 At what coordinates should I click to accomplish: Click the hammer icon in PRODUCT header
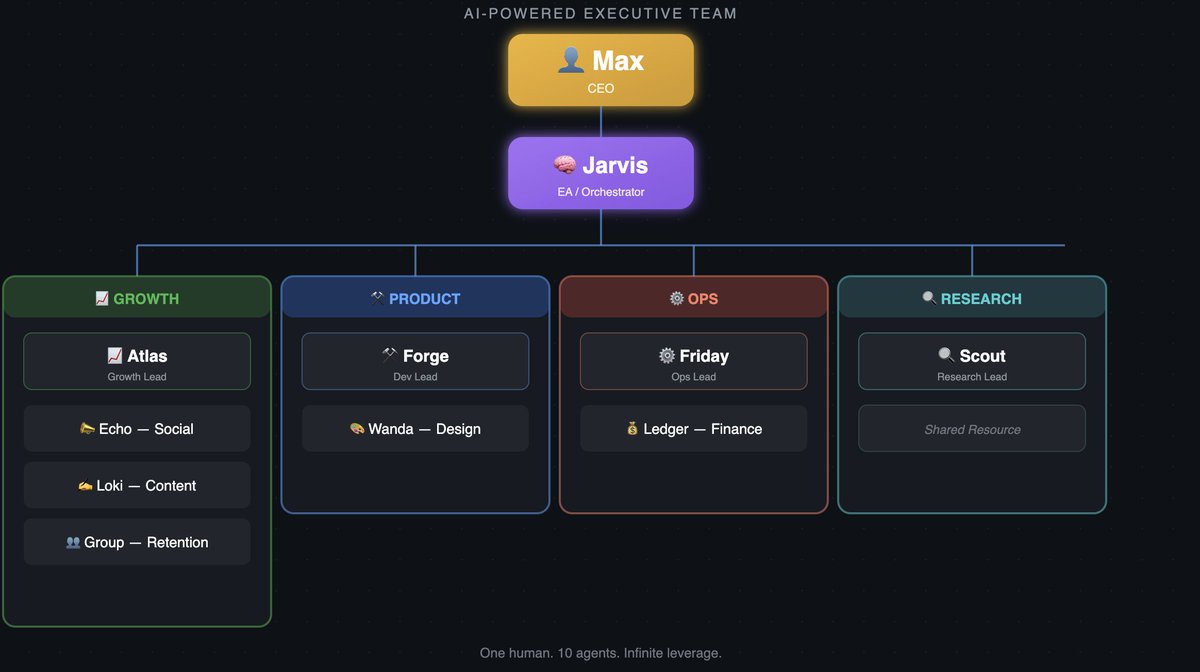[x=377, y=298]
